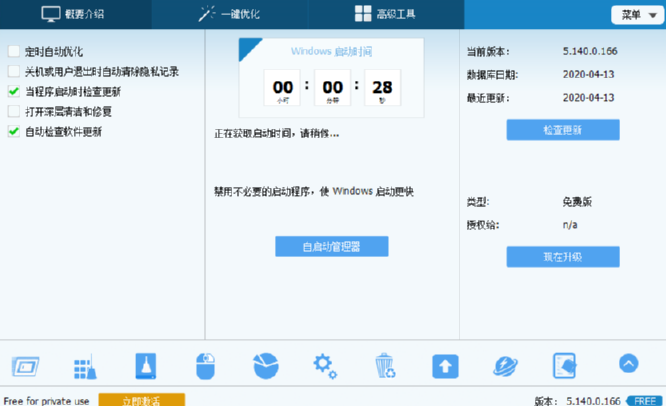
Task: Open the upward arrow updater icon
Action: point(445,366)
